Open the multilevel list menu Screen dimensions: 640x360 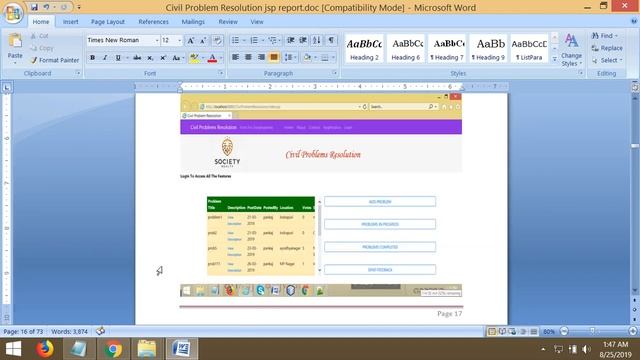273,40
